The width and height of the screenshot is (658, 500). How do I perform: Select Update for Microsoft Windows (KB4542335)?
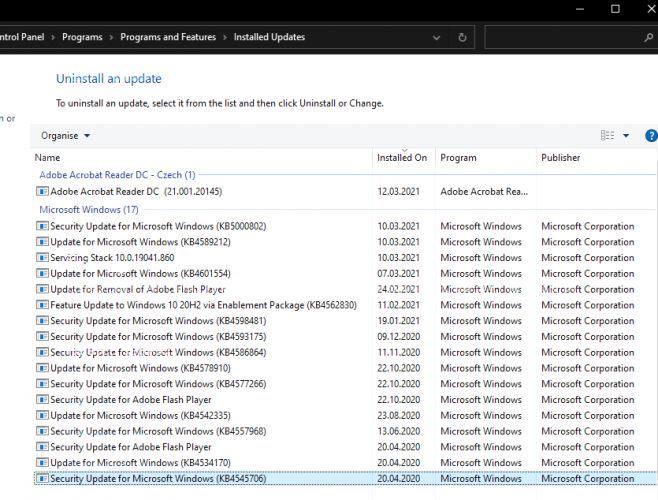pyautogui.click(x=345, y=416)
